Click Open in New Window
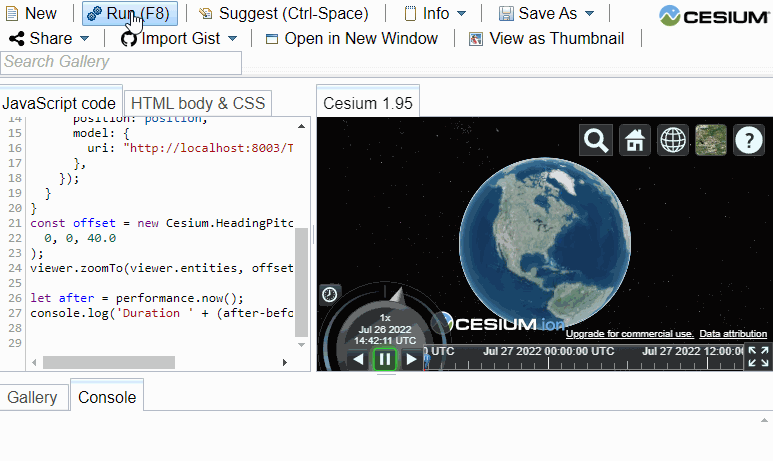The image size is (773, 461). click(x=351, y=38)
